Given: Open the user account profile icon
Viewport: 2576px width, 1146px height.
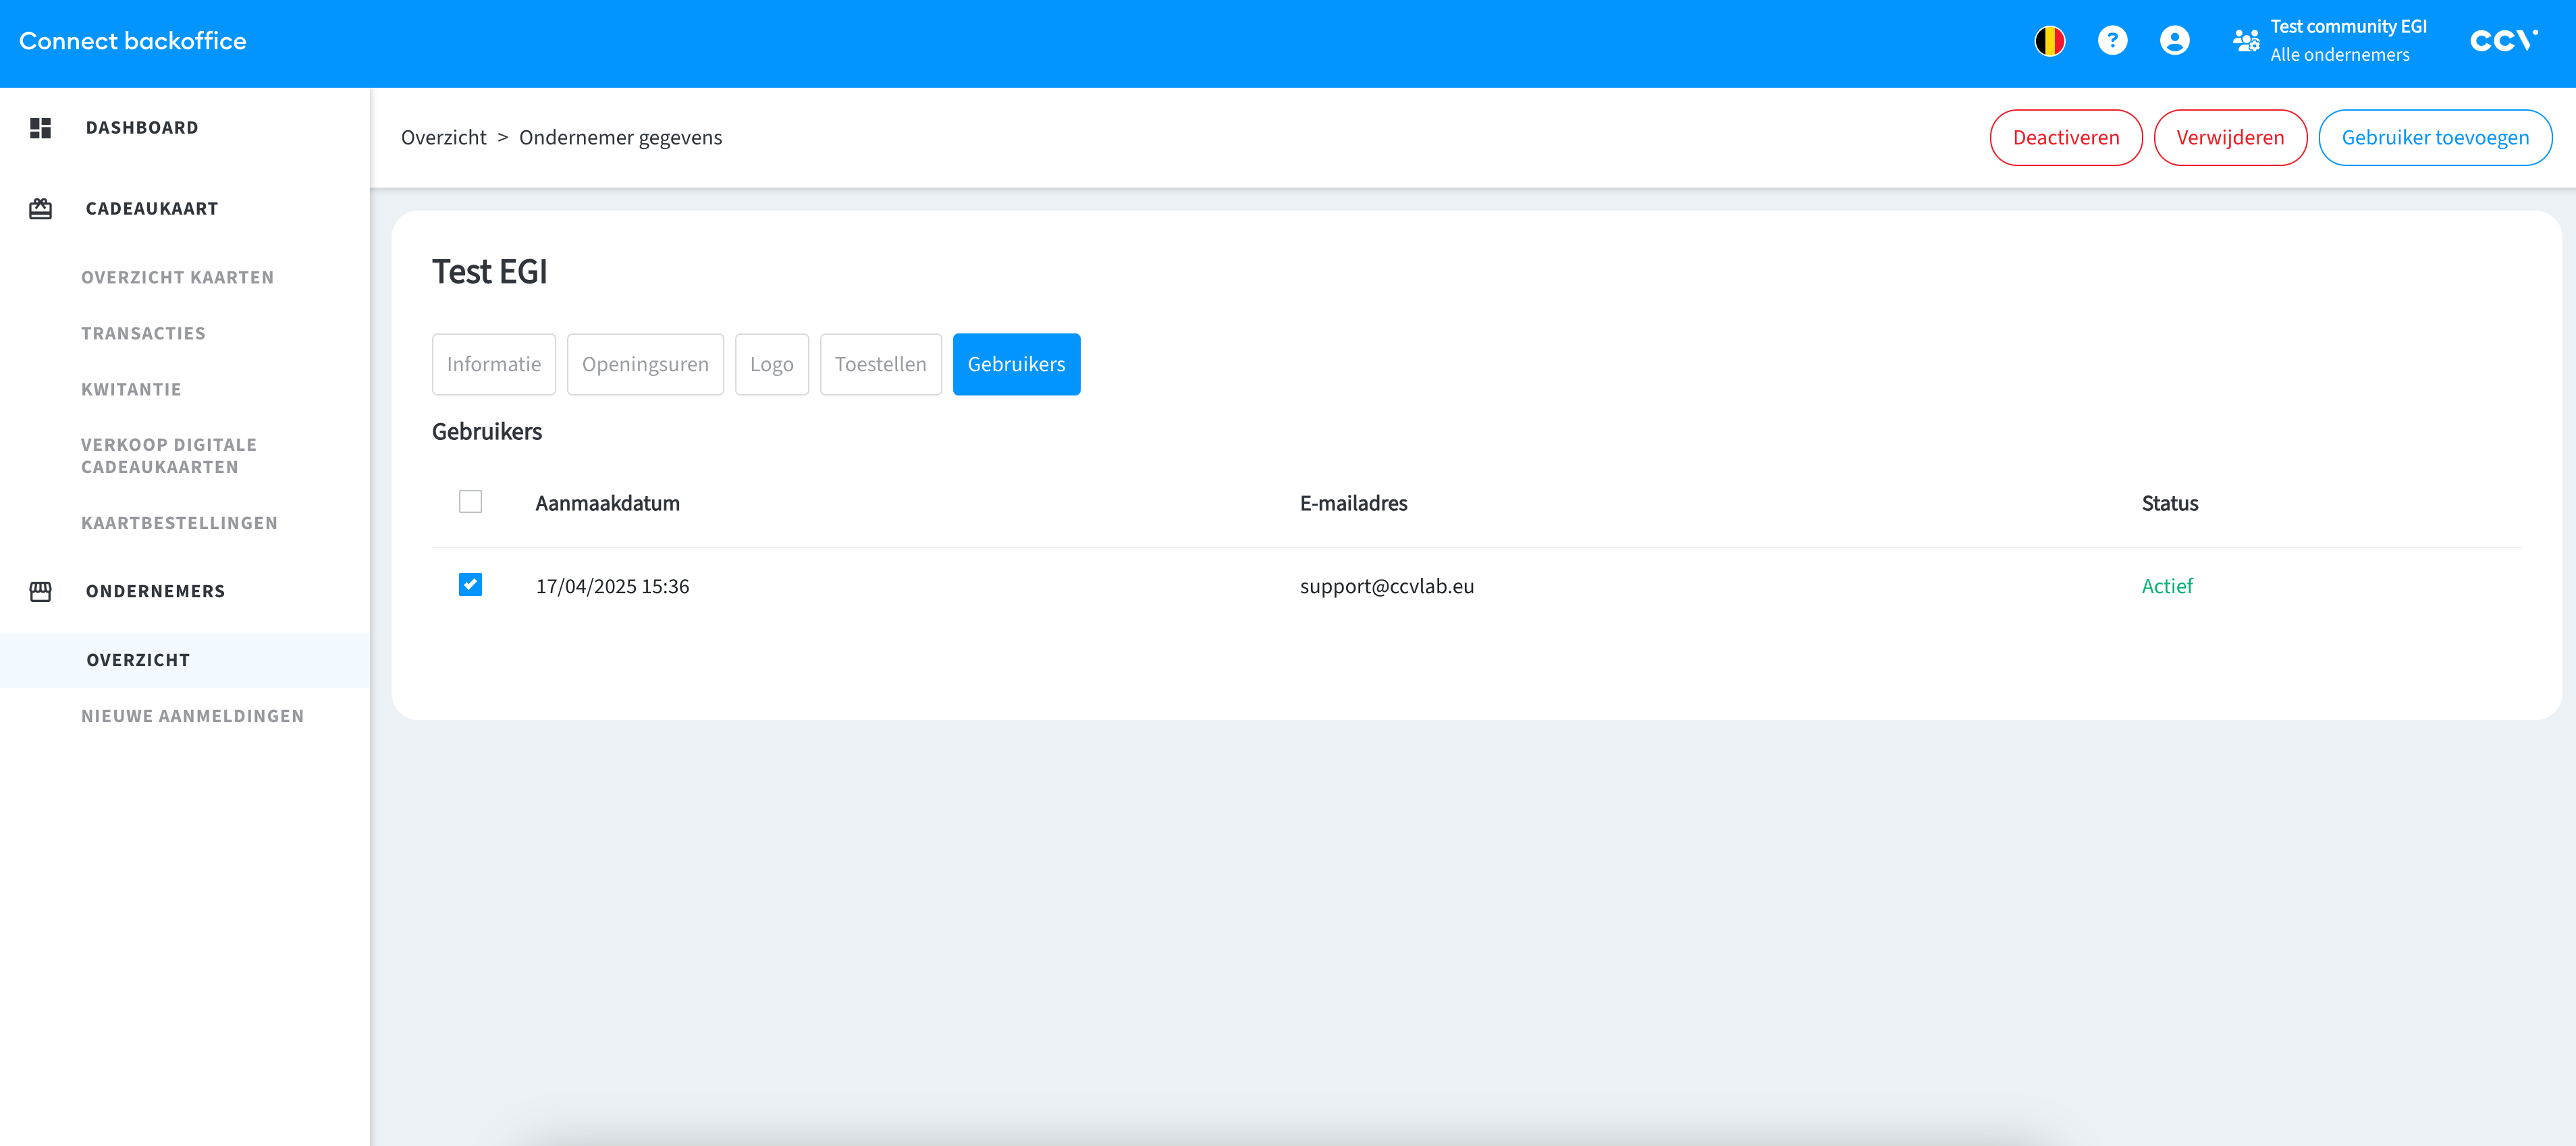Looking at the screenshot, I should click(2174, 41).
